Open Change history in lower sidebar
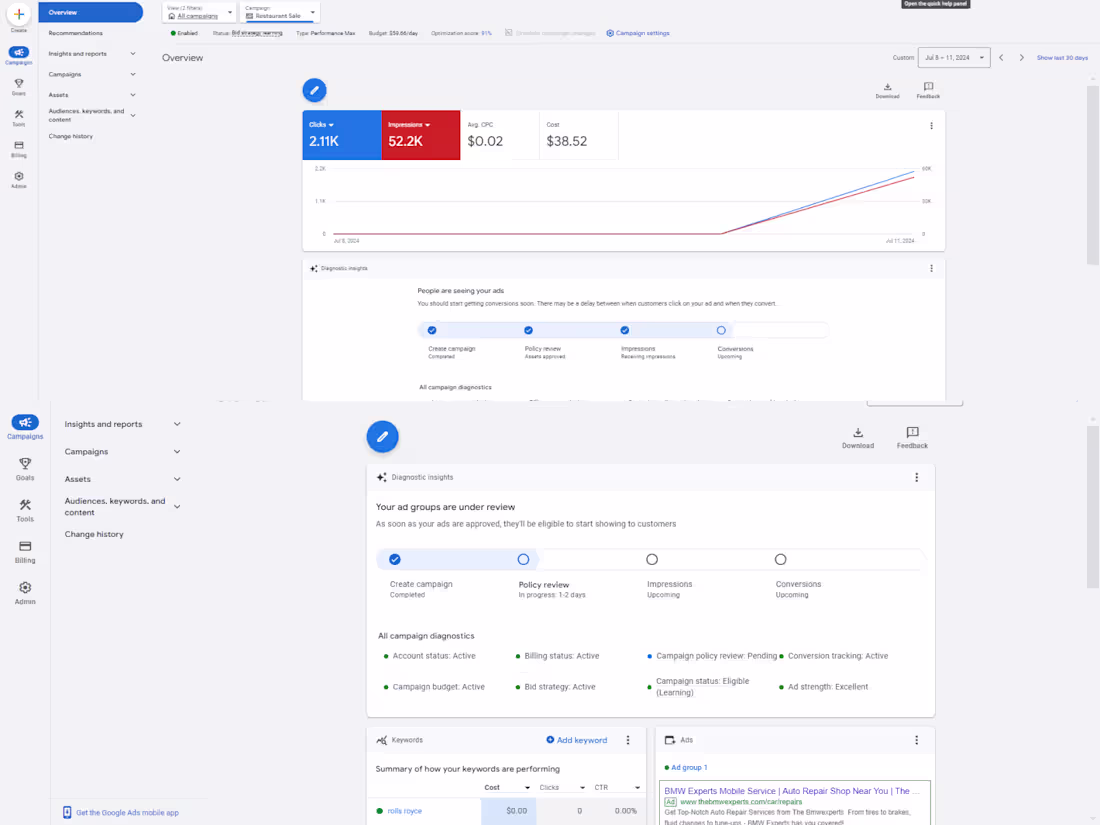1100x825 pixels. [x=94, y=535]
